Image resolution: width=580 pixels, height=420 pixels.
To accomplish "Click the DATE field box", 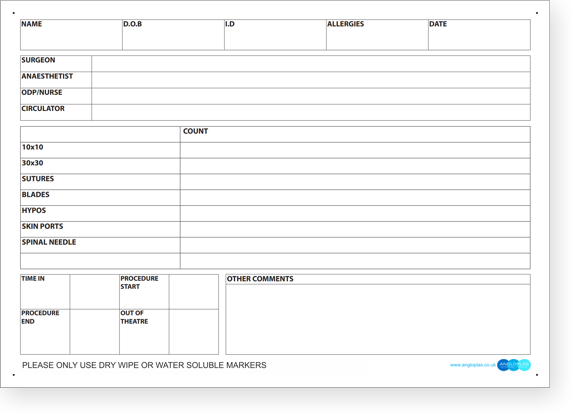I will coord(479,35).
